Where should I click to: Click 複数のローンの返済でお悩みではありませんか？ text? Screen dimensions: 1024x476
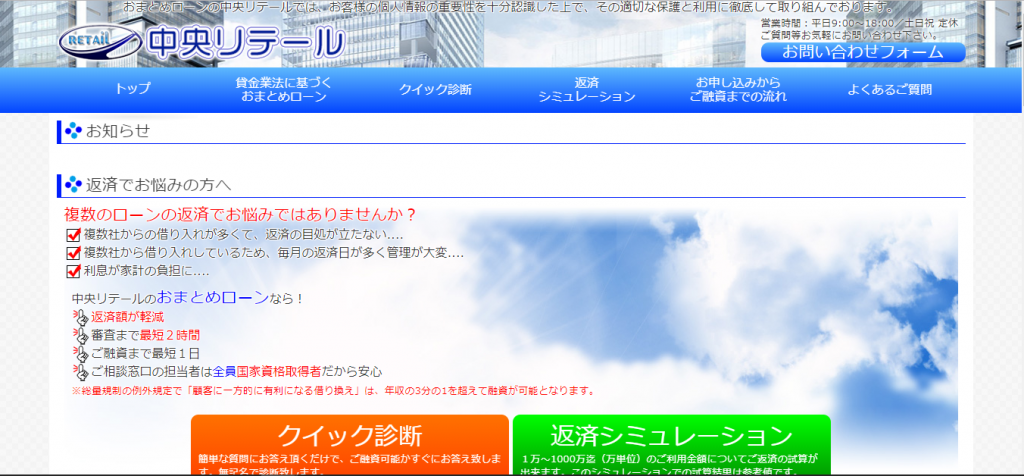point(240,215)
